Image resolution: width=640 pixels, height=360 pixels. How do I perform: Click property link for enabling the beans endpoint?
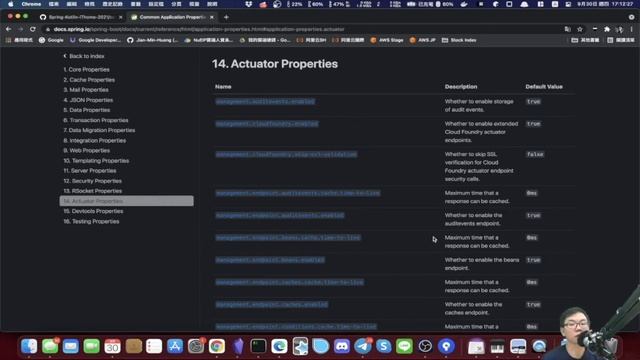[x=270, y=260]
